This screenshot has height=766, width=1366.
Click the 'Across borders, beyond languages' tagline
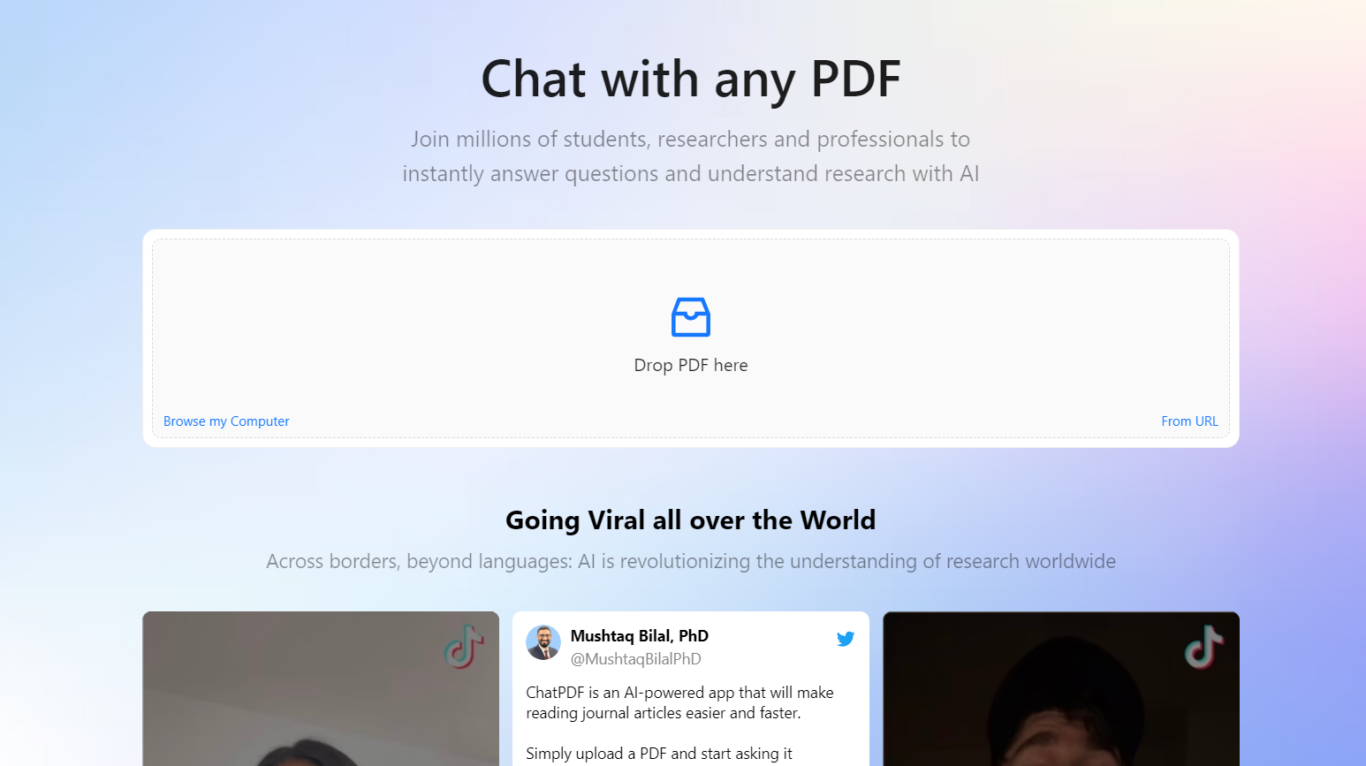[x=691, y=561]
